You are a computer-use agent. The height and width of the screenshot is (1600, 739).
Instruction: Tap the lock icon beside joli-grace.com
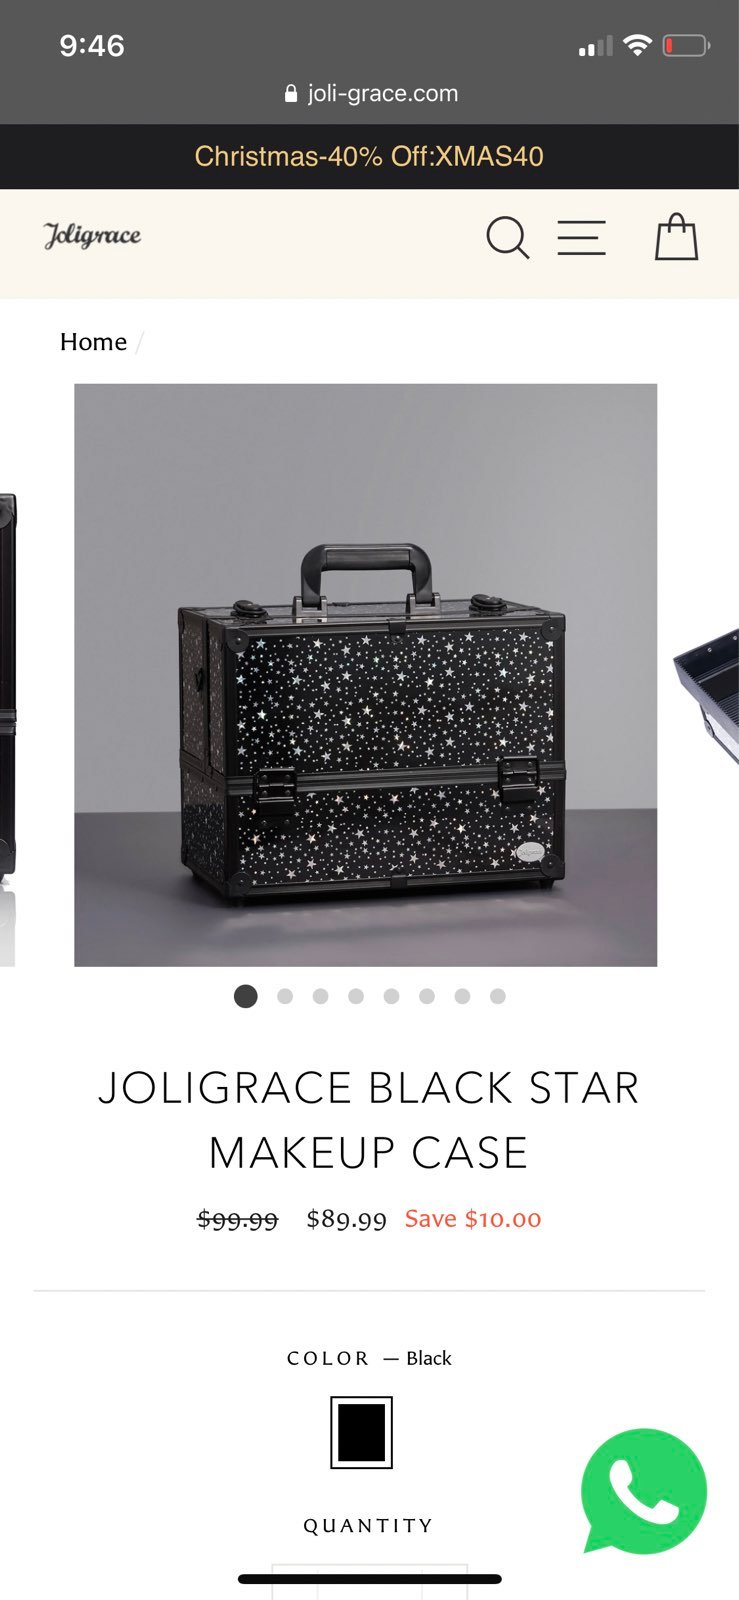[291, 94]
